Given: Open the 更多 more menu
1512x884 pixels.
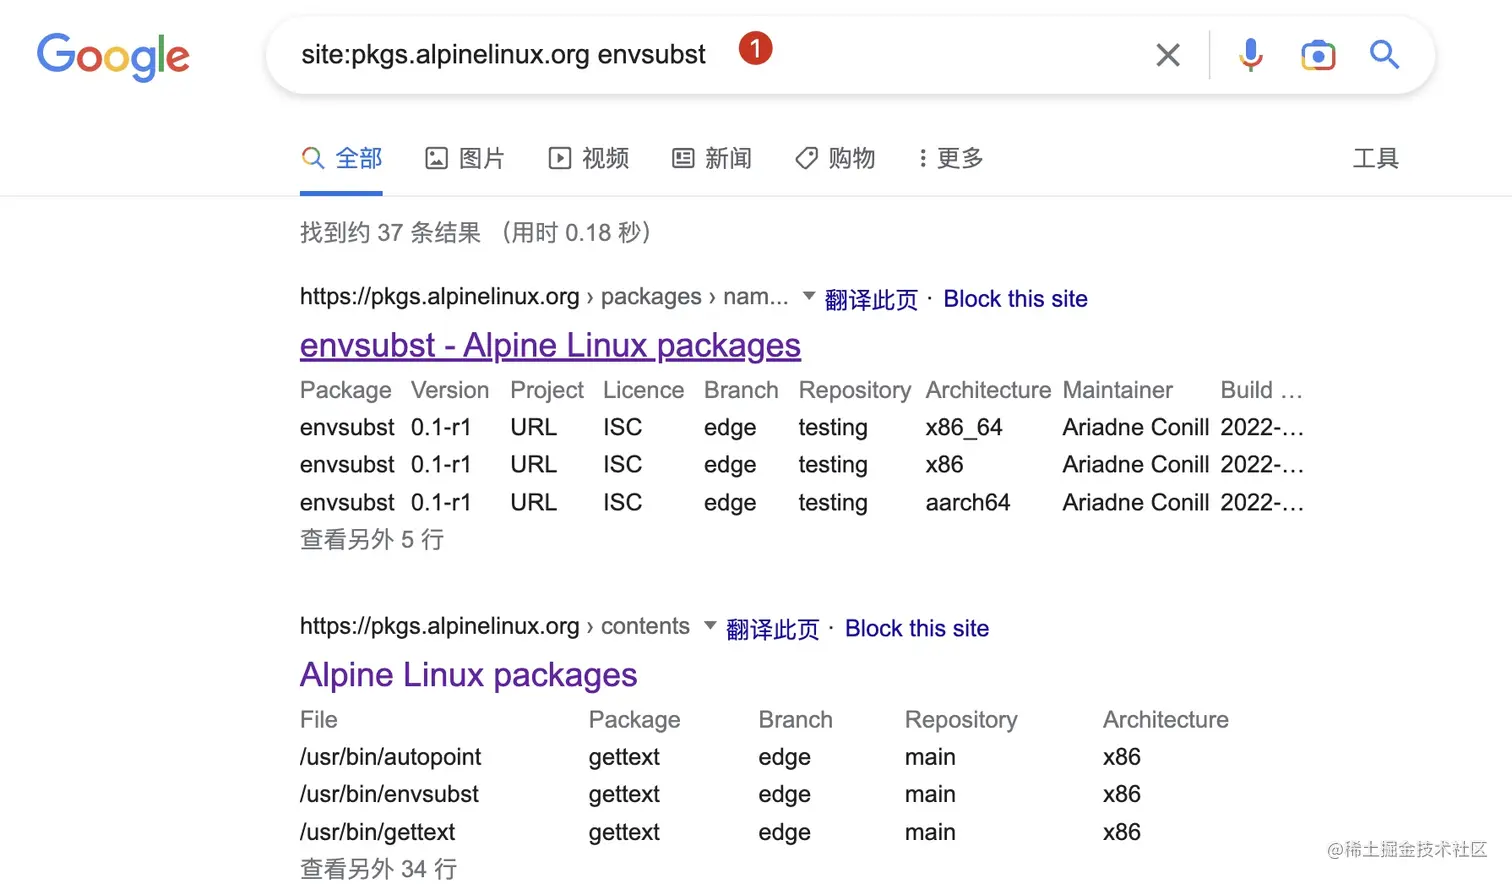Looking at the screenshot, I should click(951, 158).
